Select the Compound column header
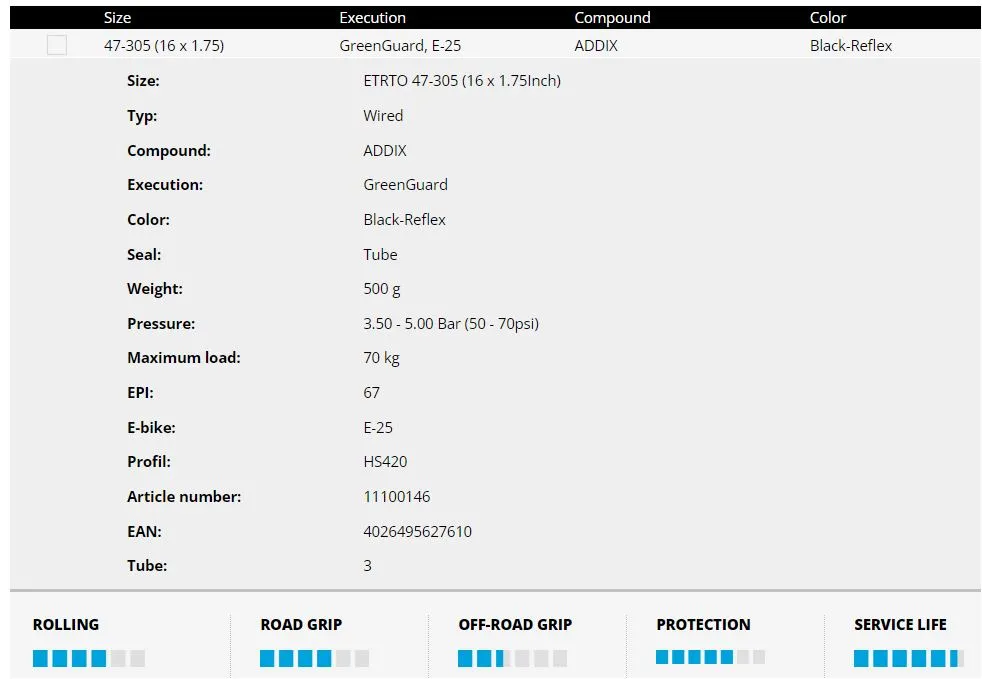The height and width of the screenshot is (679, 982). [x=612, y=18]
